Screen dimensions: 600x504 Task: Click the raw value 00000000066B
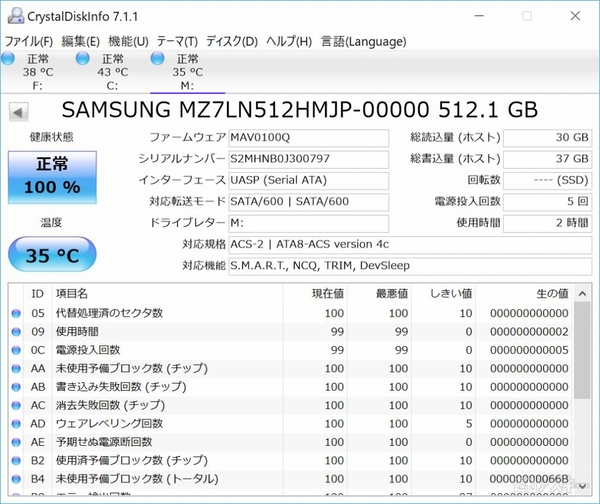[x=529, y=479]
